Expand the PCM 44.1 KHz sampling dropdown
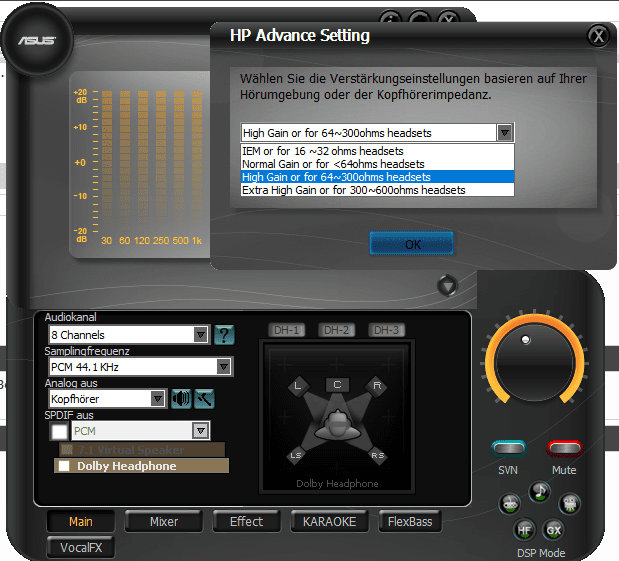 coord(224,367)
